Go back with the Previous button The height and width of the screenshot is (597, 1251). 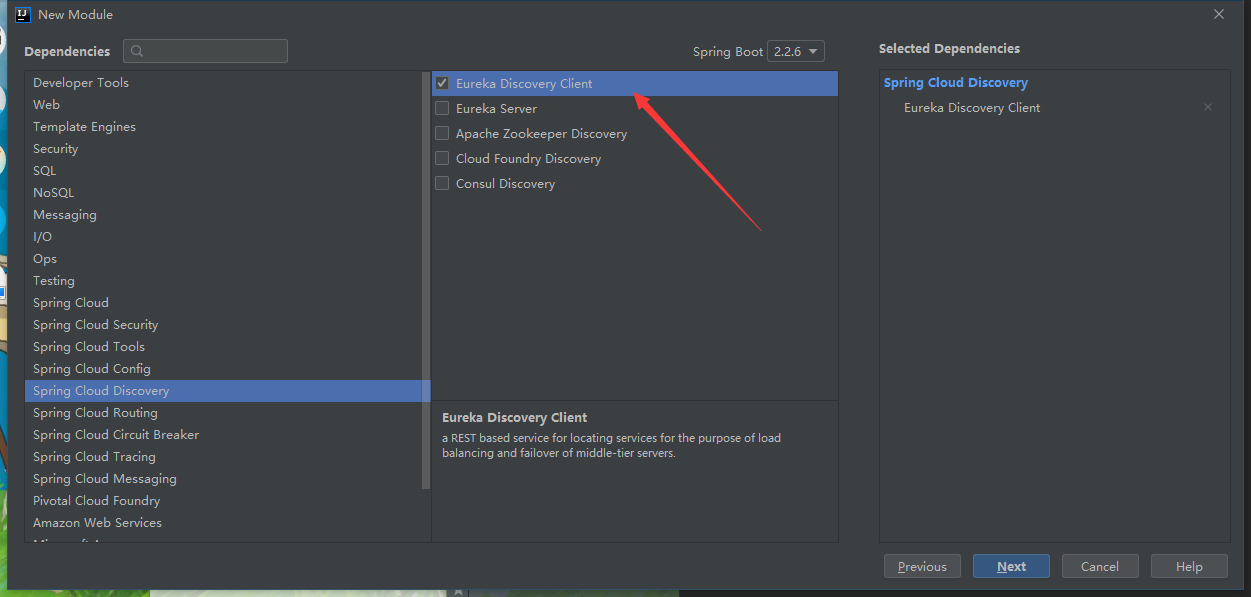(x=922, y=566)
